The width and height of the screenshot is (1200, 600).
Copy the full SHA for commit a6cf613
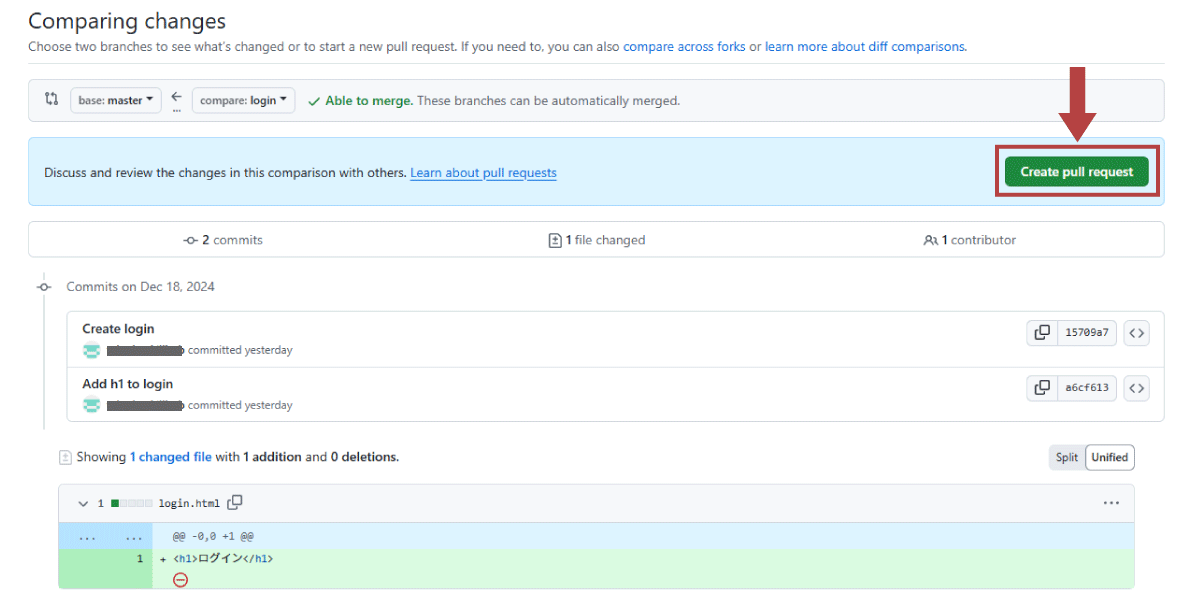(1042, 388)
